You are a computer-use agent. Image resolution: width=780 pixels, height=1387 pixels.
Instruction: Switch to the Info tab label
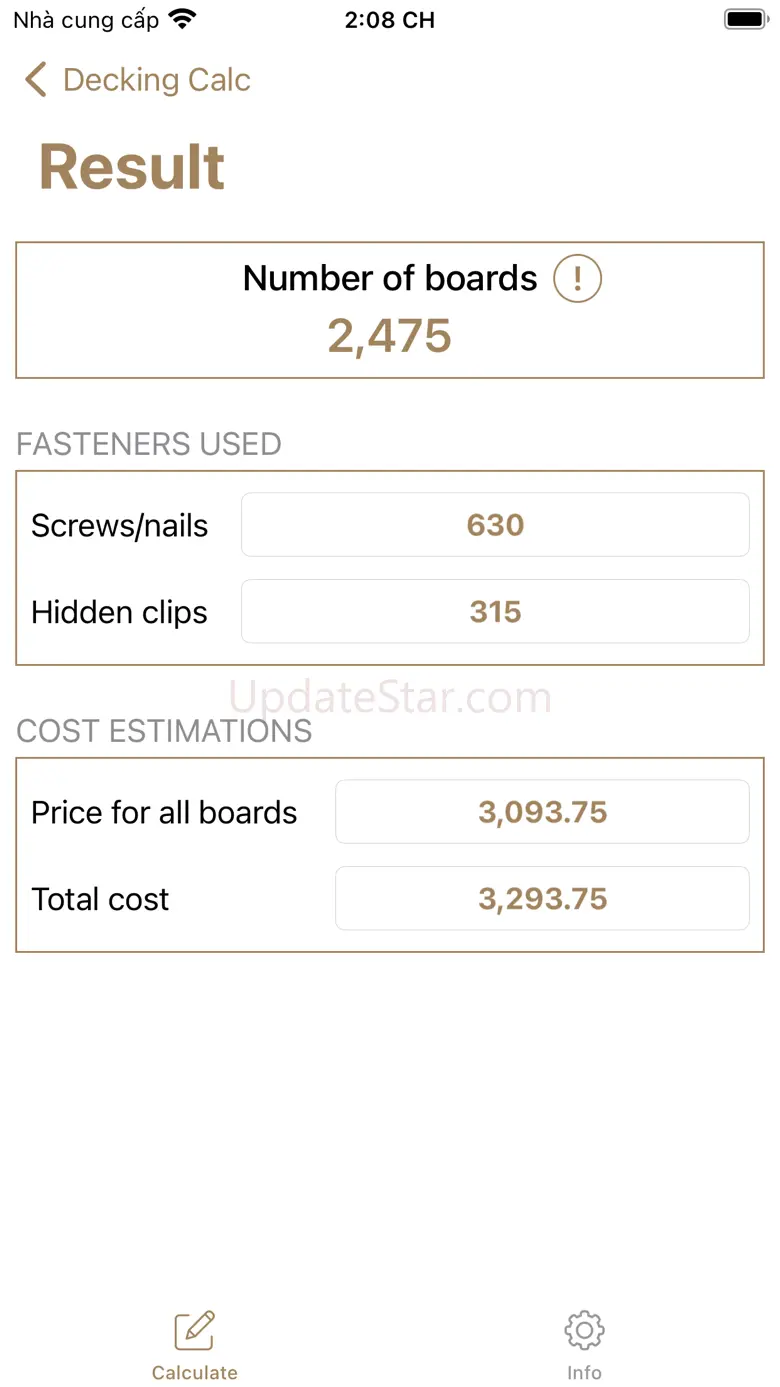pyautogui.click(x=584, y=1373)
